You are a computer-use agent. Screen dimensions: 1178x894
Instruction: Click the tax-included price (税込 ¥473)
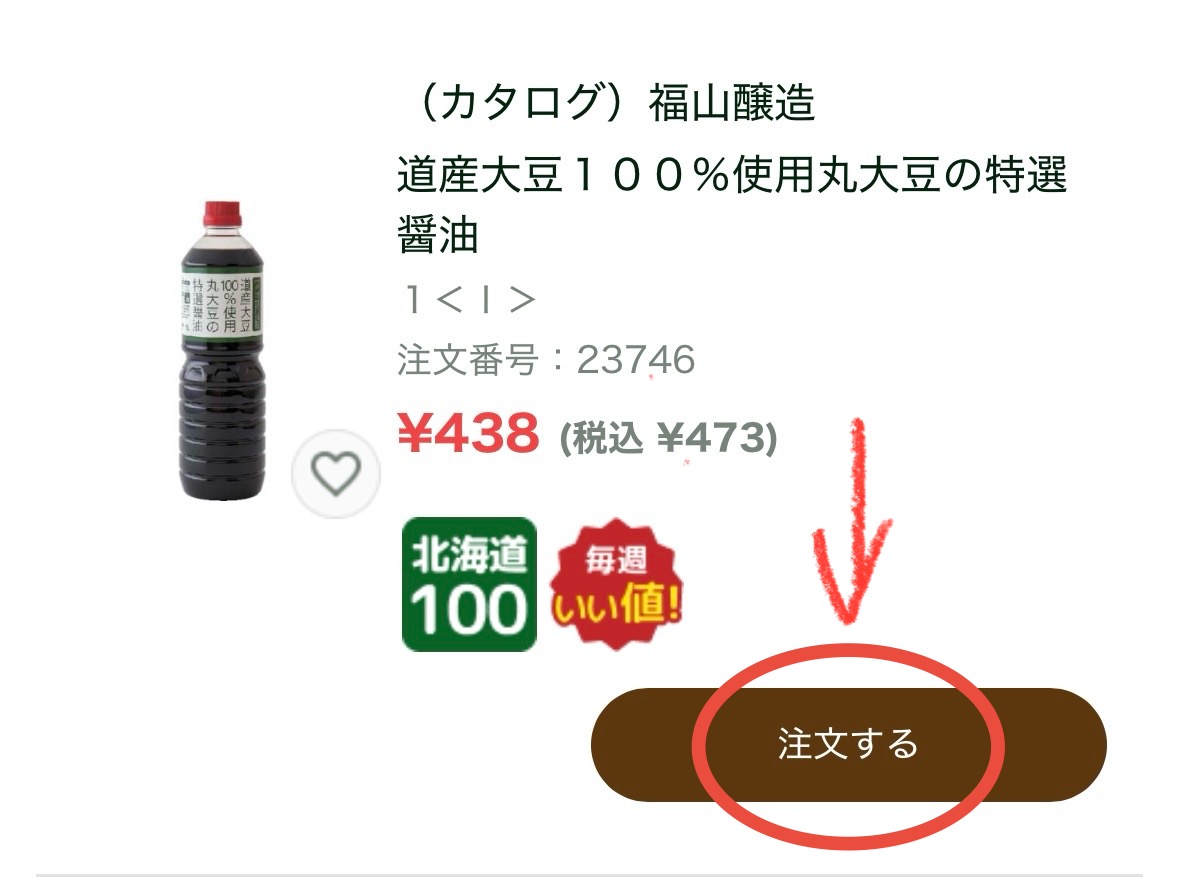668,437
